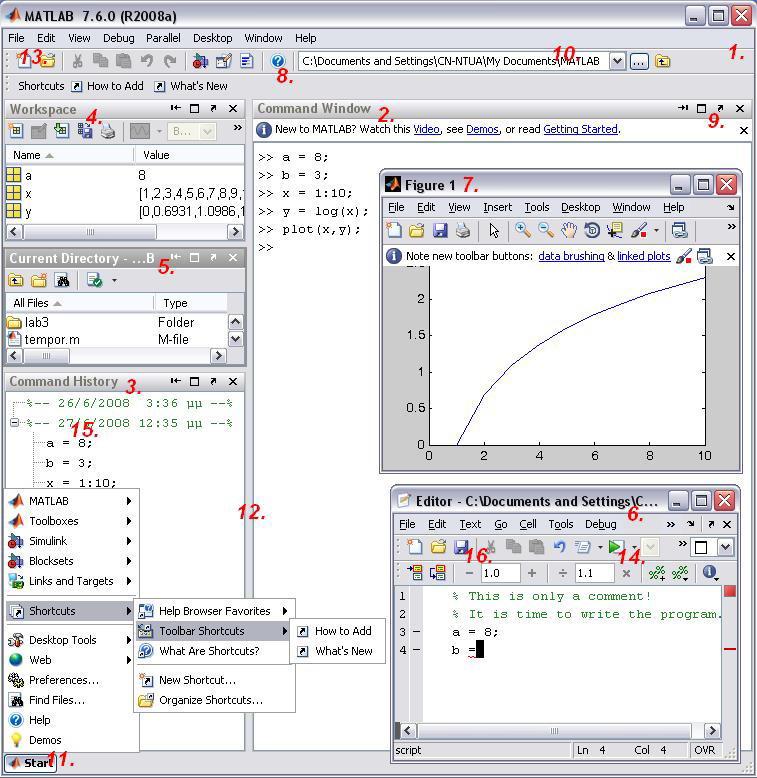Undock the Command Window panel
This screenshot has width=757, height=778.
720,108
